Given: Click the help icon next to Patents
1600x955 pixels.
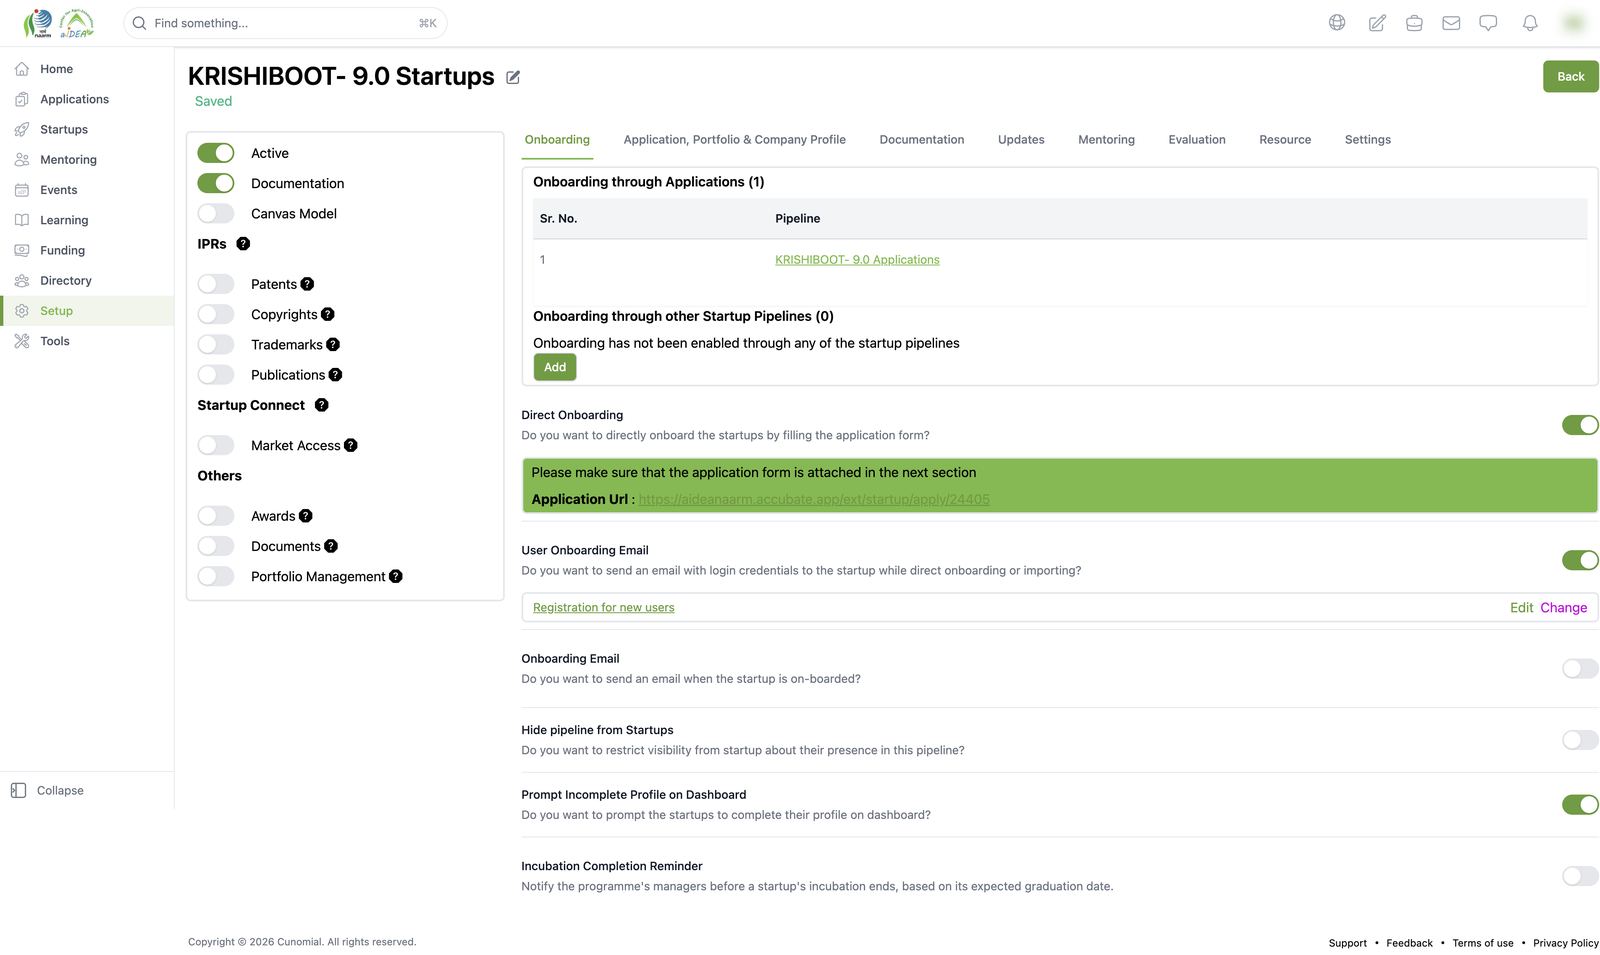Looking at the screenshot, I should pos(307,284).
